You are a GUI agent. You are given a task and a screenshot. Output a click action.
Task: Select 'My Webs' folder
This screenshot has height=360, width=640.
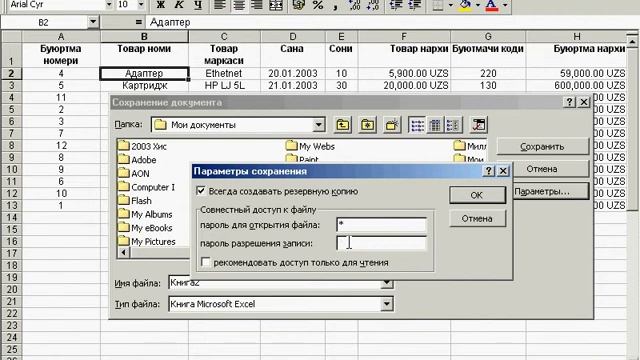[310, 146]
